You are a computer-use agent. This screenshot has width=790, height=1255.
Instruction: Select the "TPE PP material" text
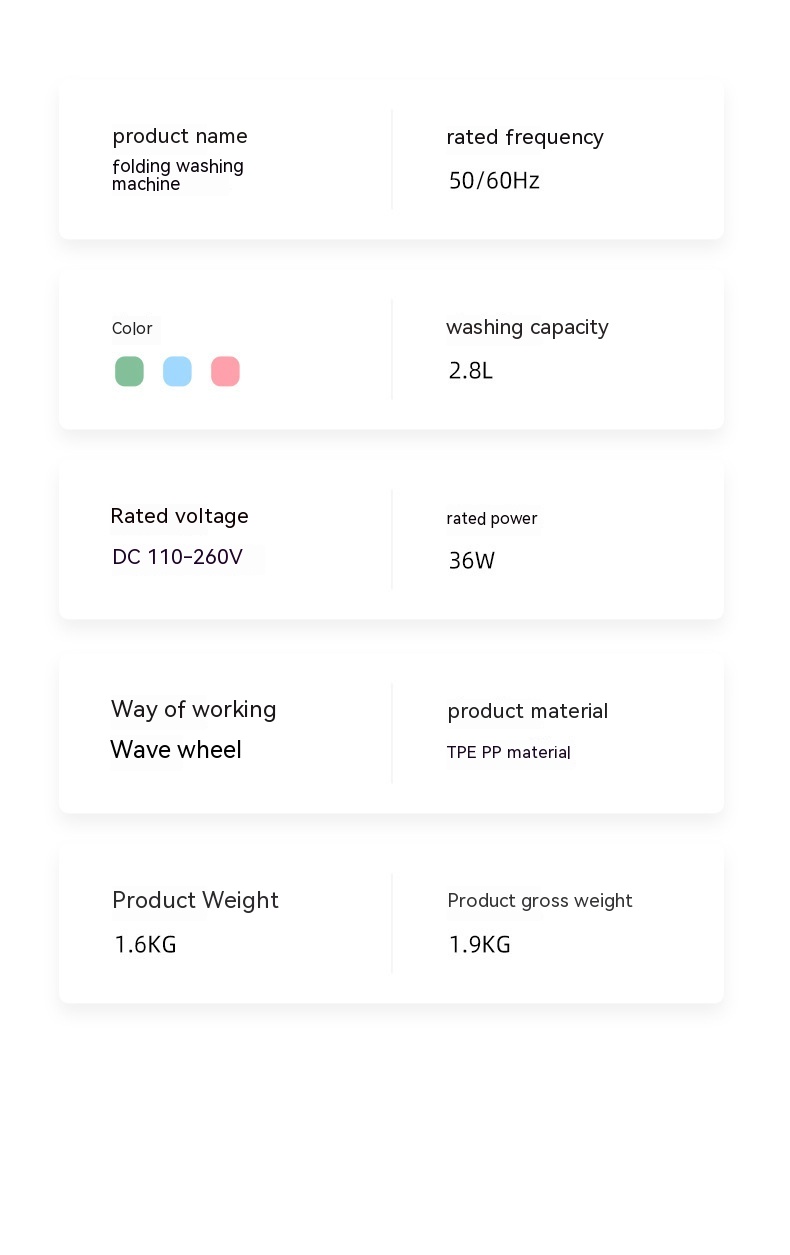[508, 752]
